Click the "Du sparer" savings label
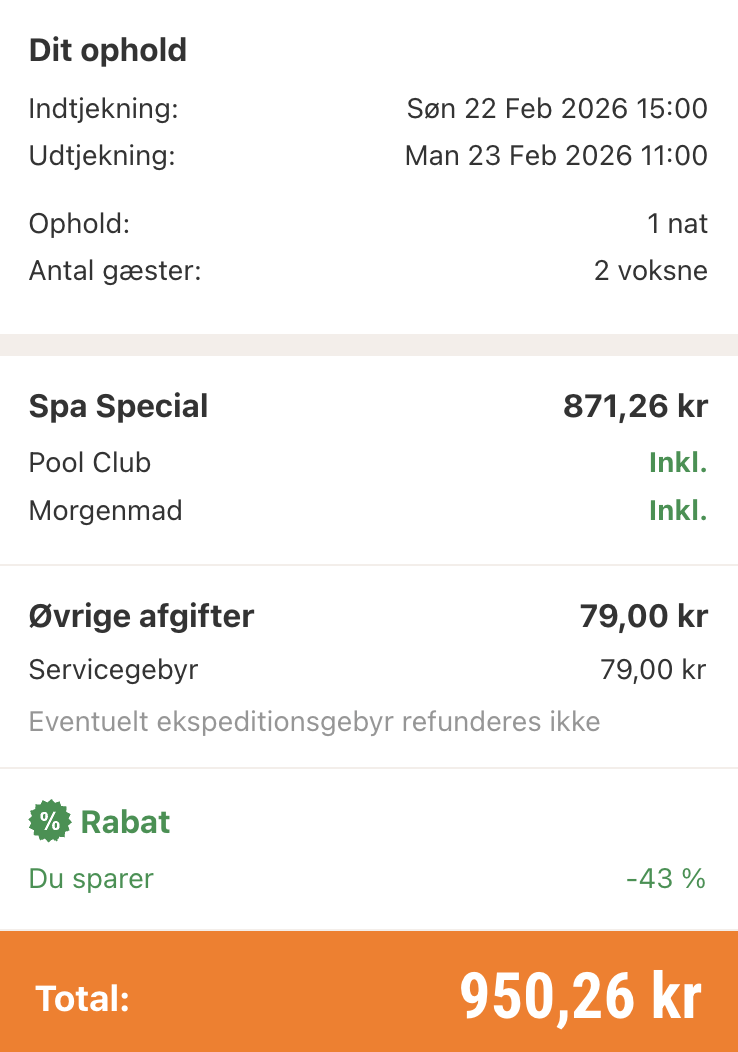 (91, 879)
